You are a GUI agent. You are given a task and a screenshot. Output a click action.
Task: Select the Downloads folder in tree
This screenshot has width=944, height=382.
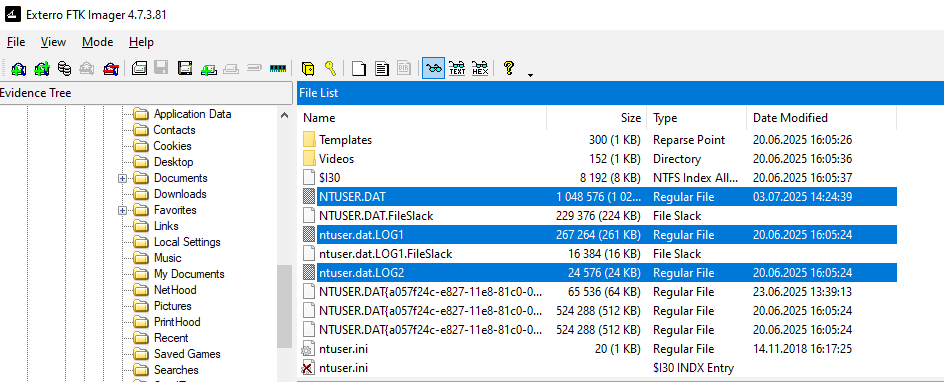pos(179,194)
